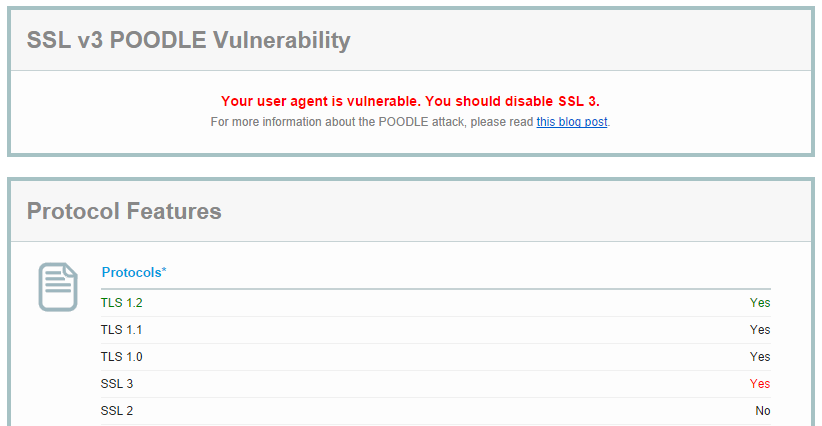
Task: Click the asterisk after Protocols
Action: coord(164,271)
